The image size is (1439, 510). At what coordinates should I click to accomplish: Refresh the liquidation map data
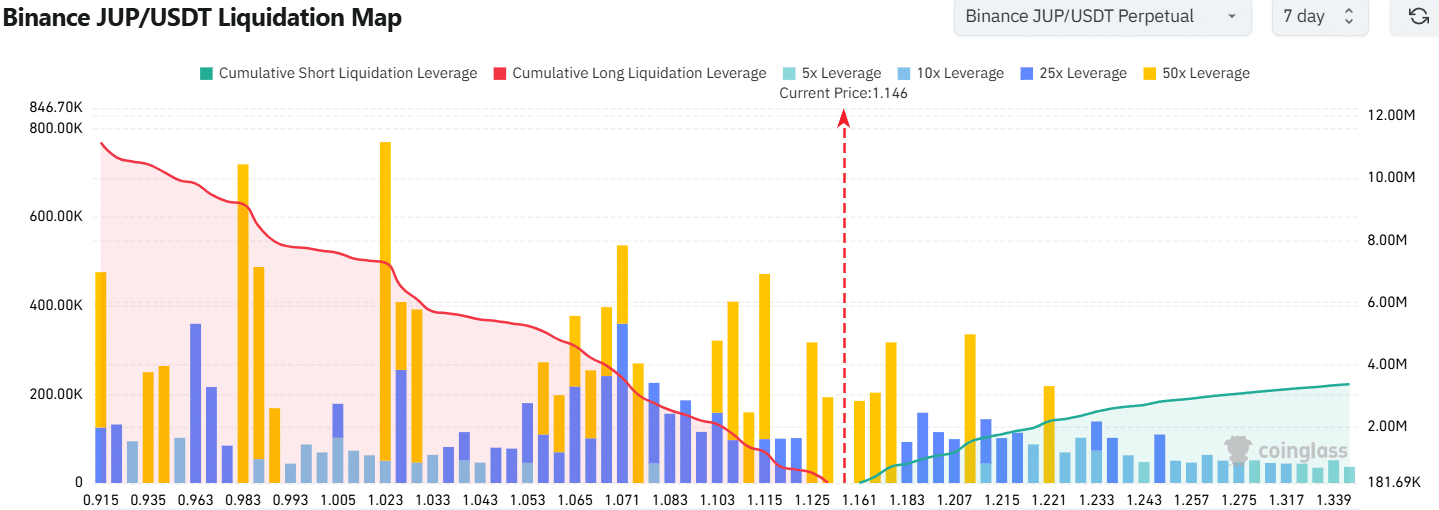click(1417, 17)
